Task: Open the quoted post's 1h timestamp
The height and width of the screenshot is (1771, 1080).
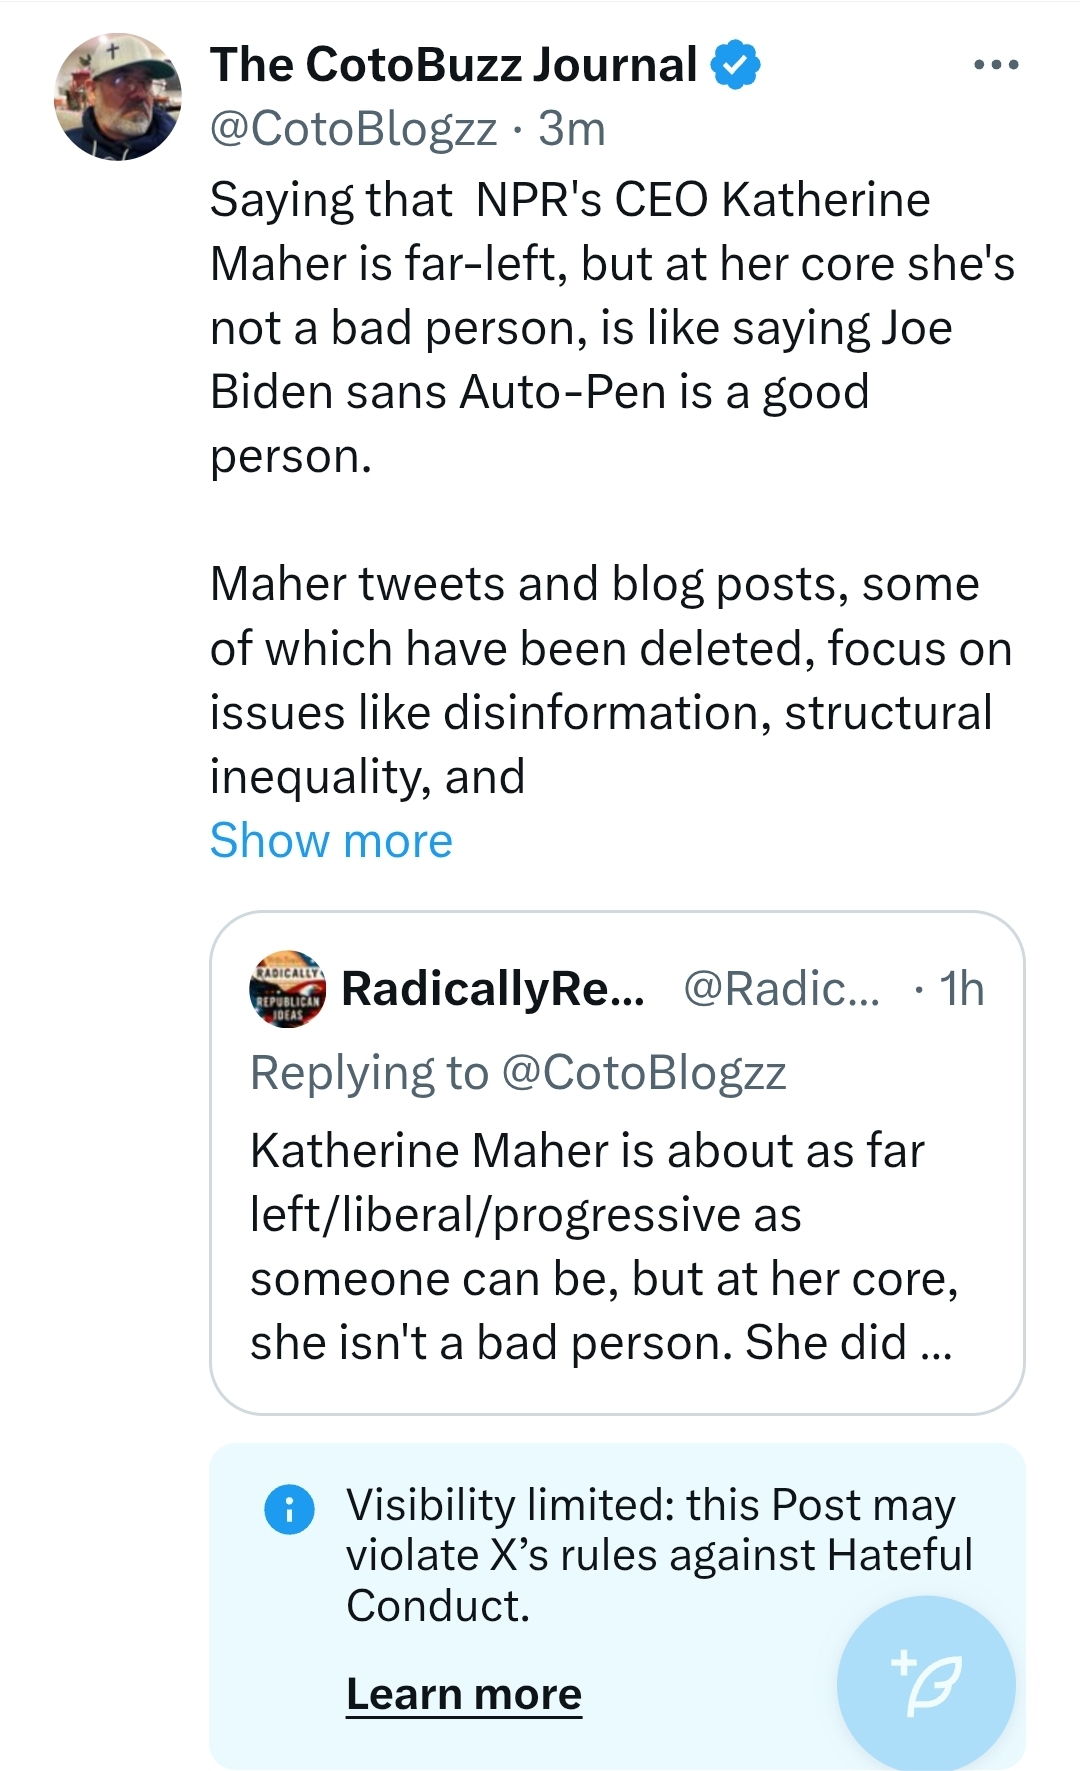Action: pyautogui.click(x=961, y=989)
